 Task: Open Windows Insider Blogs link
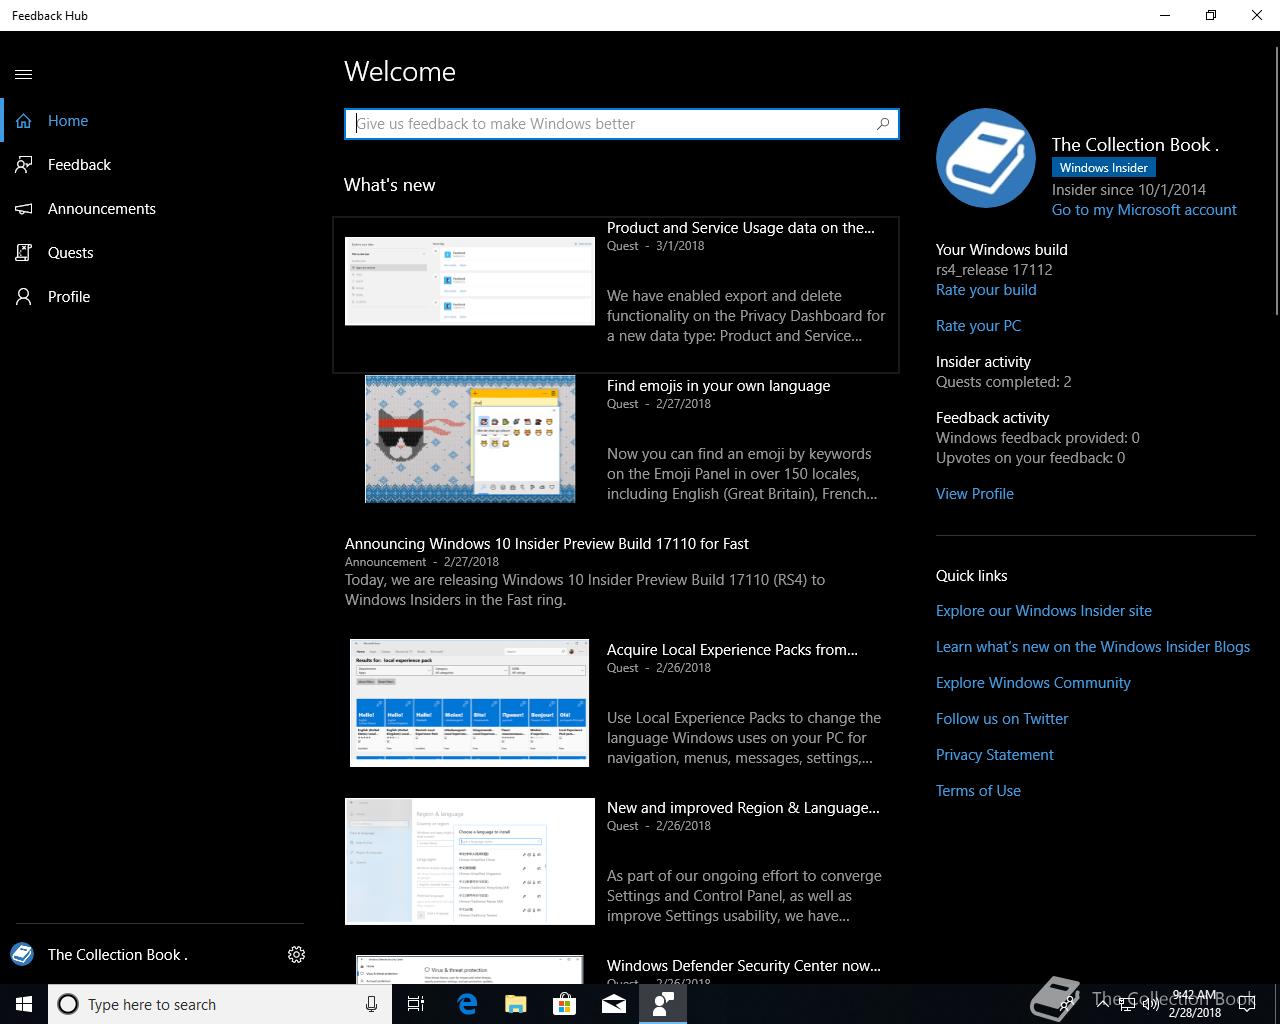pyautogui.click(x=1093, y=647)
